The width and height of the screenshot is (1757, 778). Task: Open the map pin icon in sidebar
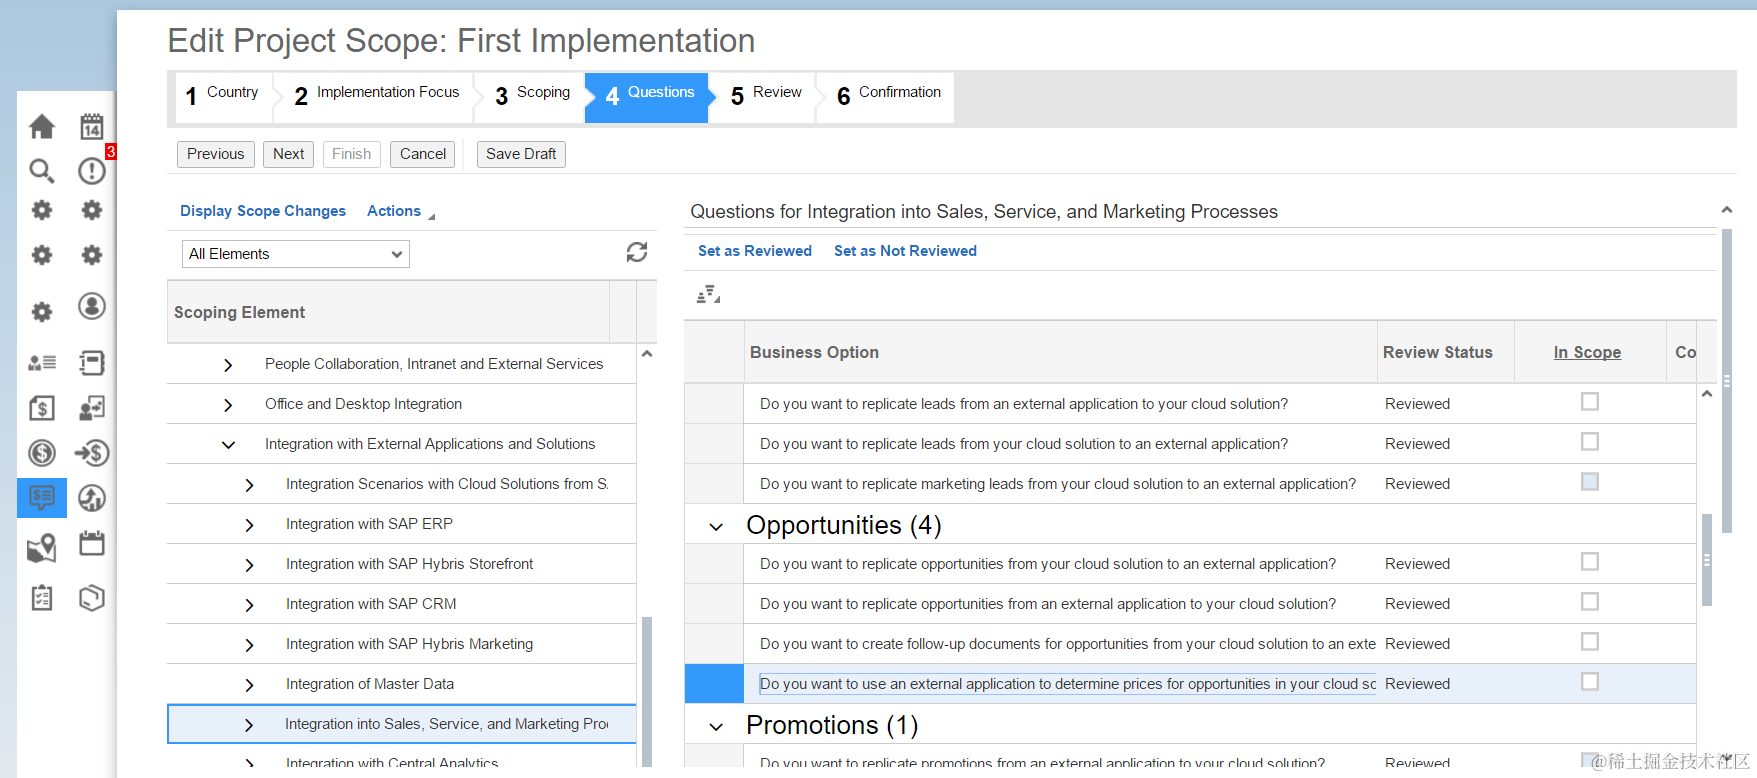click(41, 547)
